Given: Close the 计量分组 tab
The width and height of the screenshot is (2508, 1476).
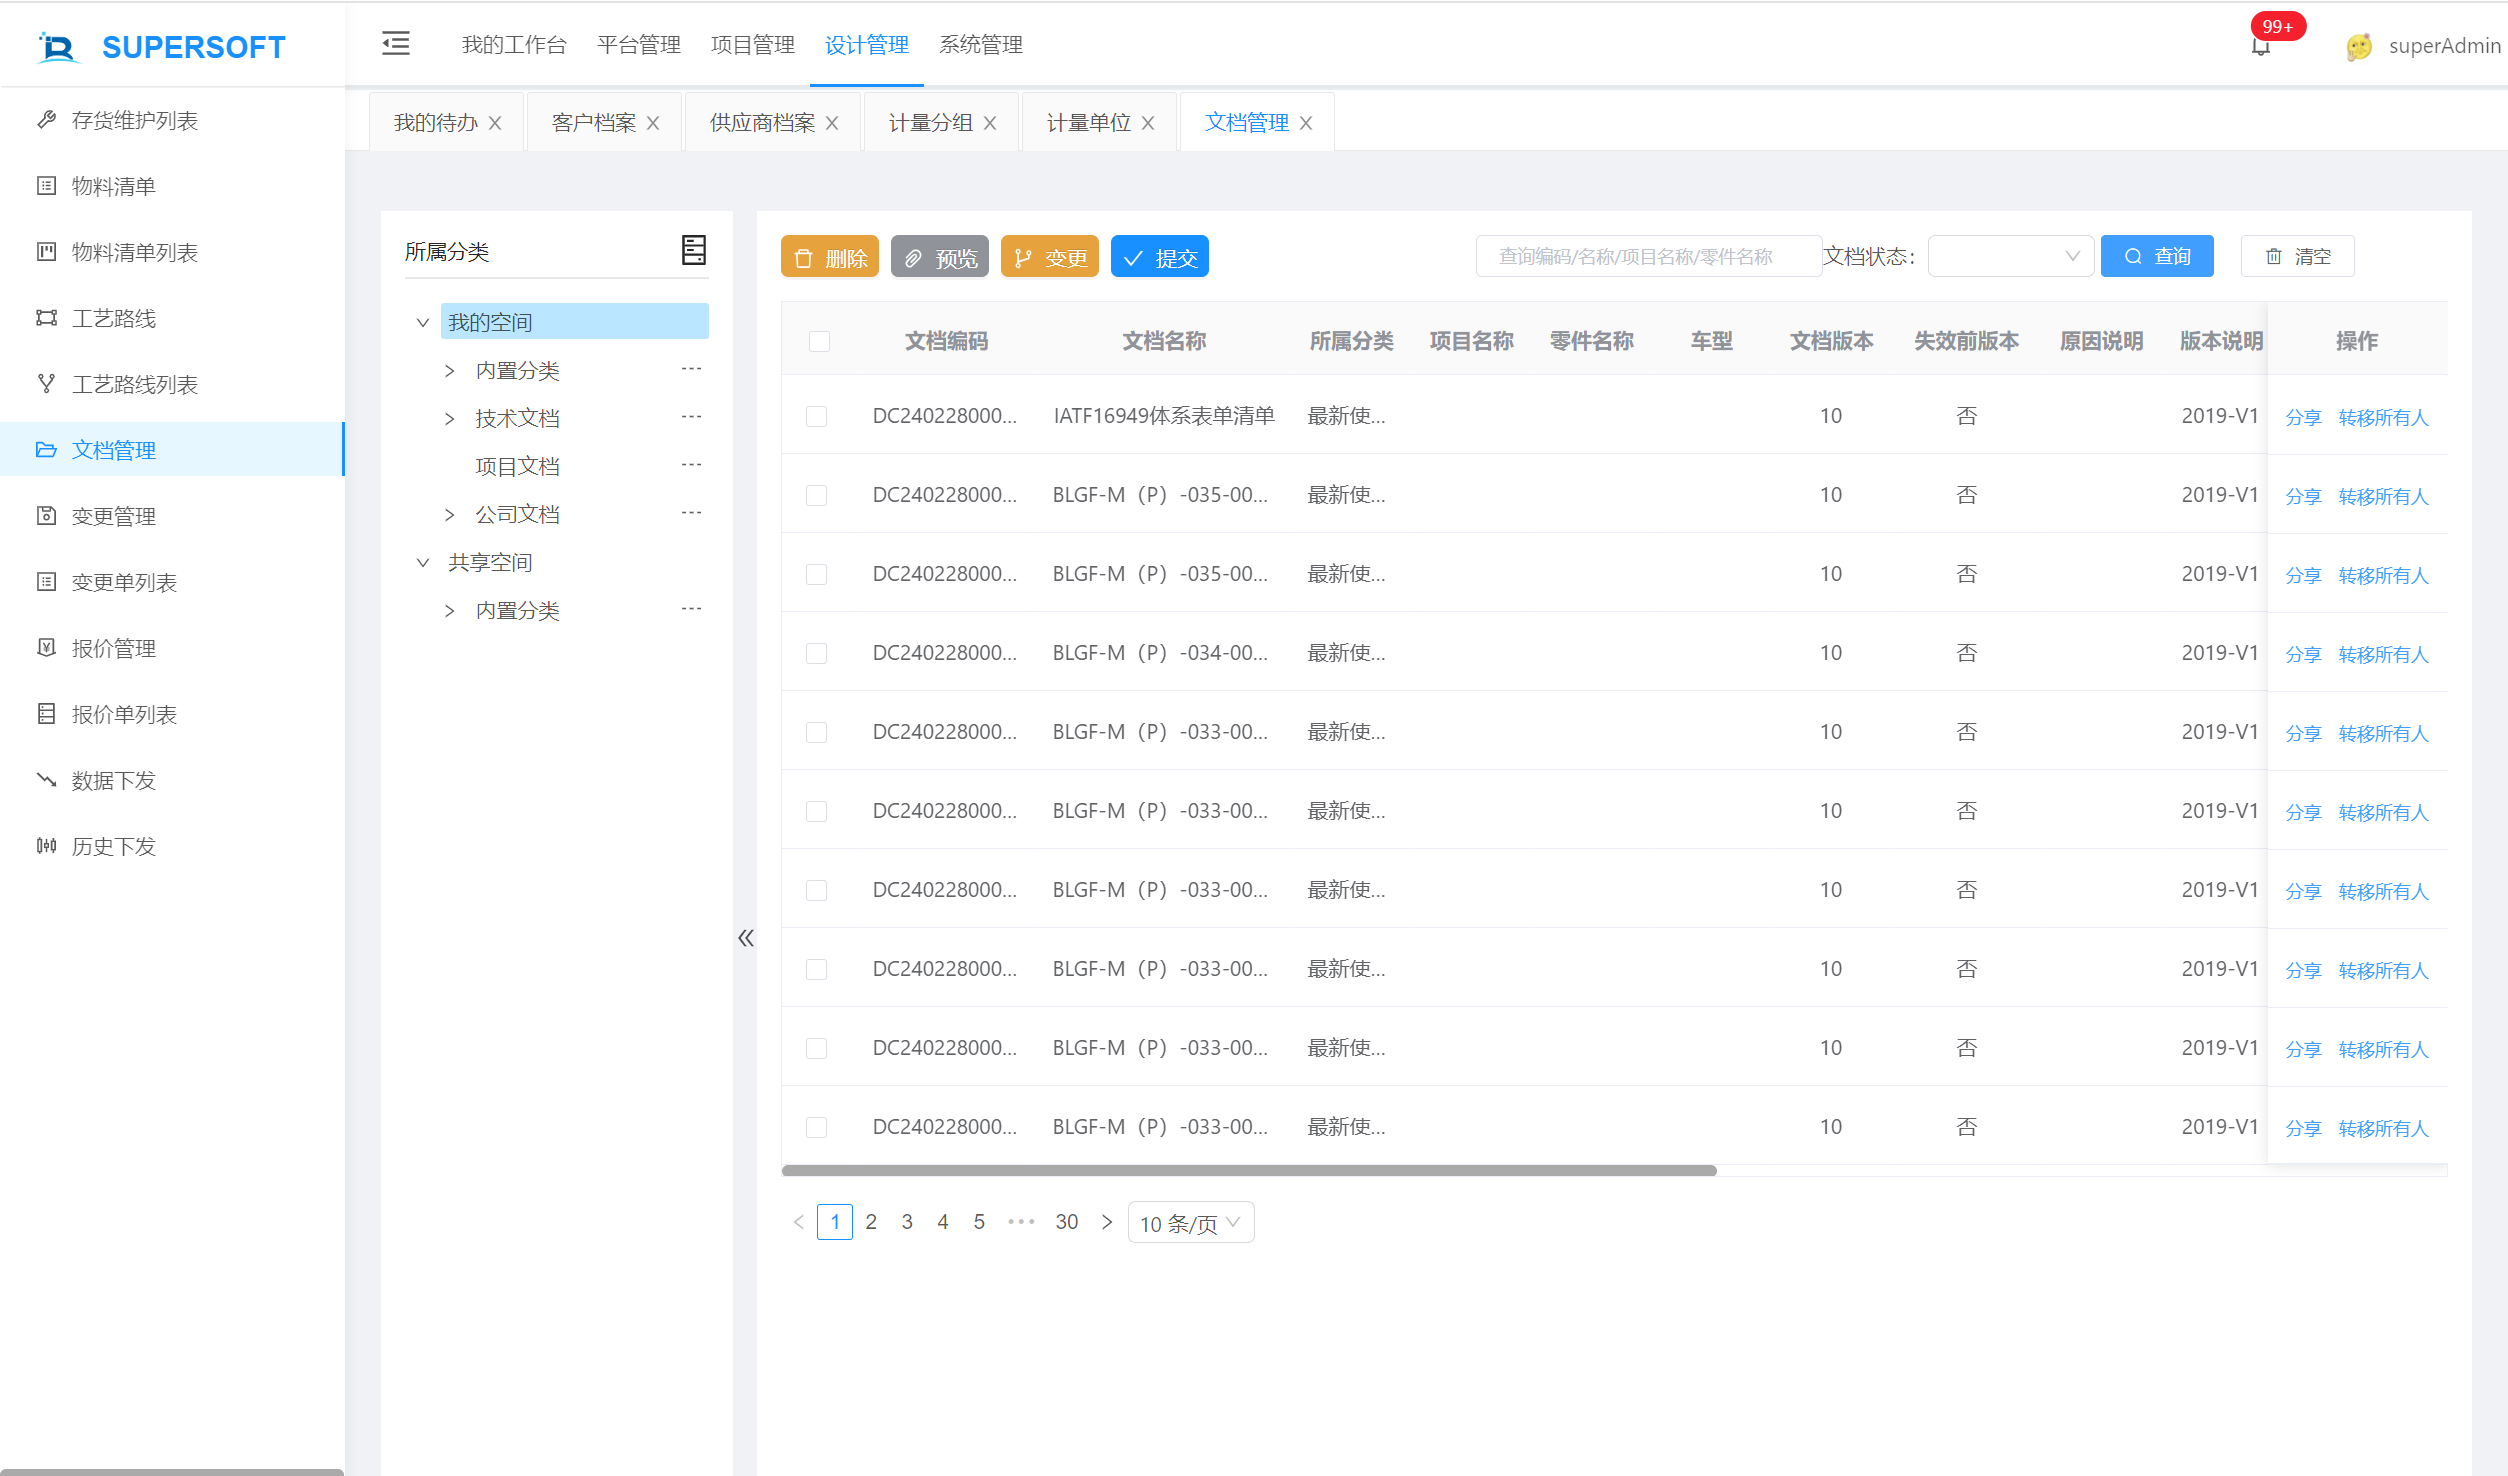Looking at the screenshot, I should click(990, 123).
